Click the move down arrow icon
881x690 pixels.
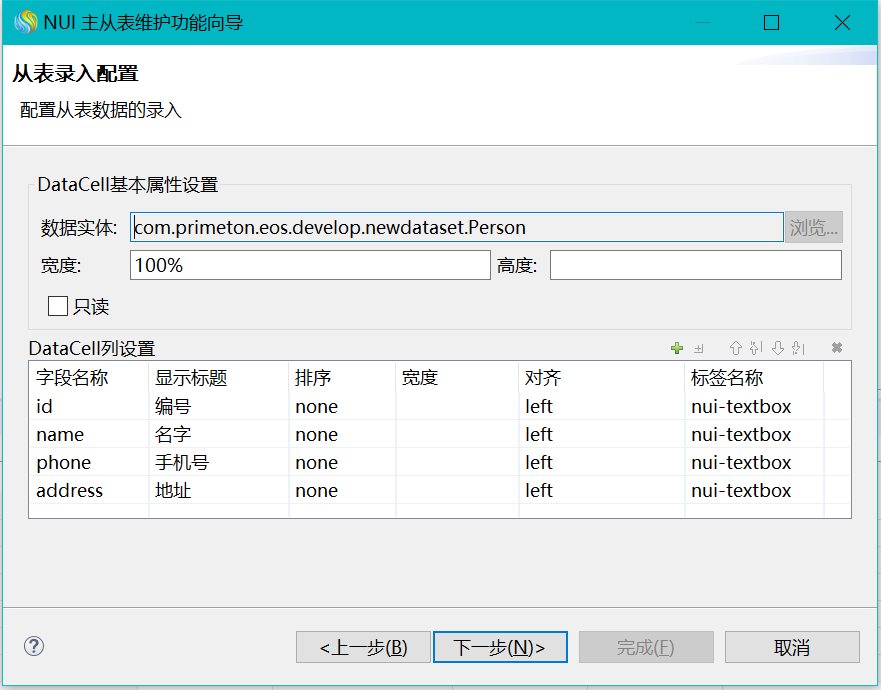click(x=777, y=348)
